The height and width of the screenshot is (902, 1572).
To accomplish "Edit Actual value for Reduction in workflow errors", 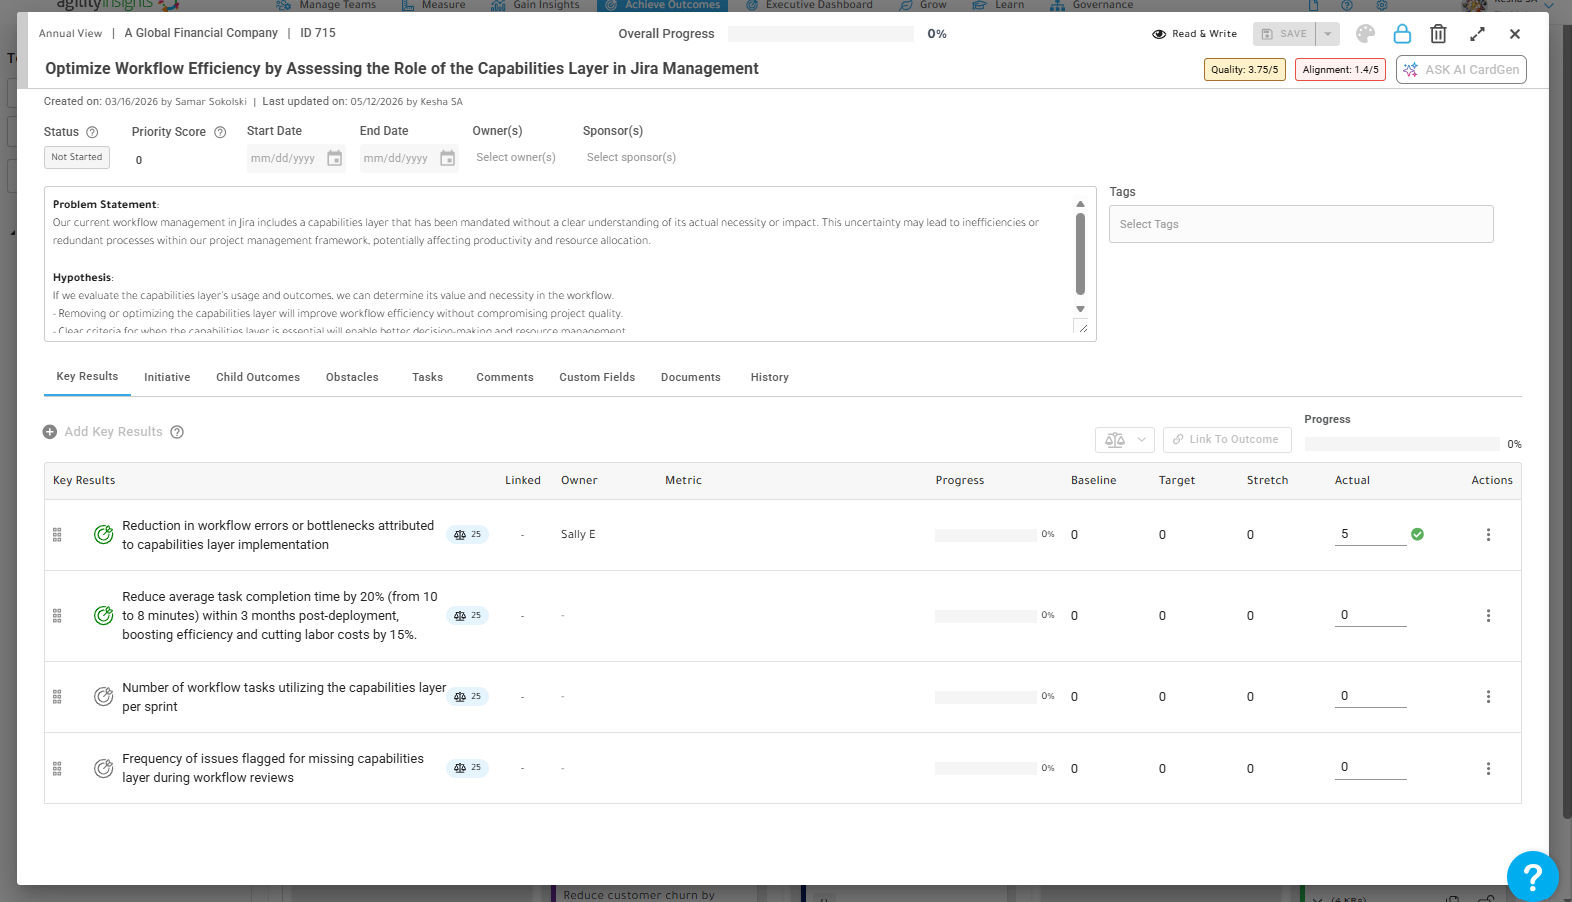I will (1370, 535).
